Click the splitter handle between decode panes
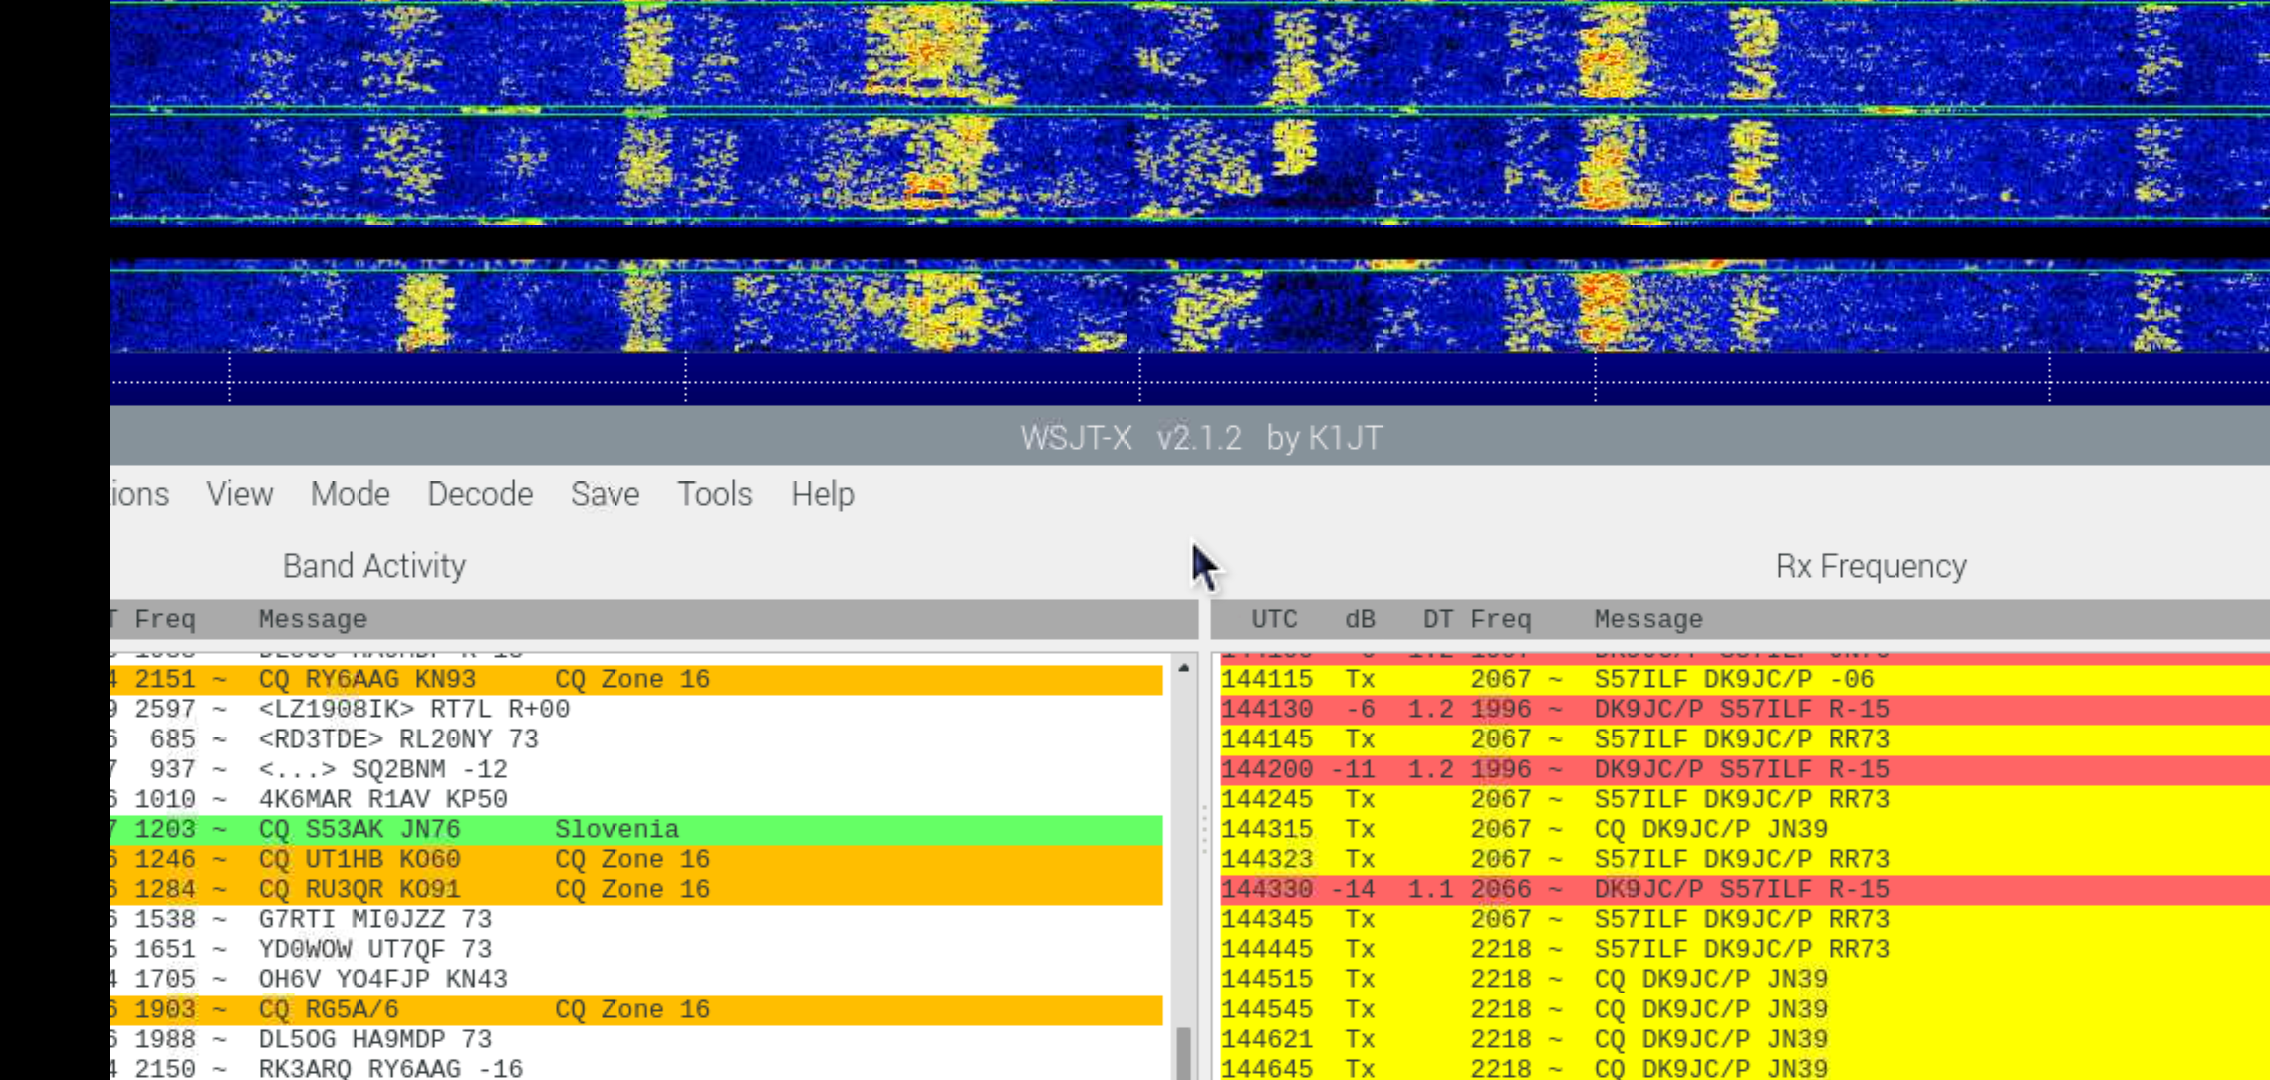This screenshot has height=1080, width=2270. 1204,828
